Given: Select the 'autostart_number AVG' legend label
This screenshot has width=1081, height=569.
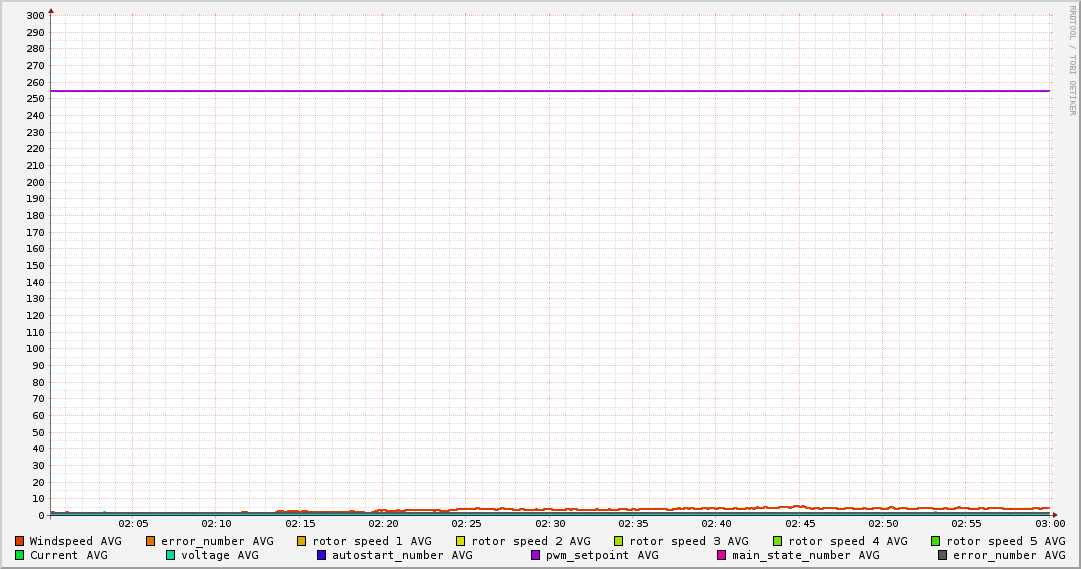Looking at the screenshot, I should pos(403,555).
